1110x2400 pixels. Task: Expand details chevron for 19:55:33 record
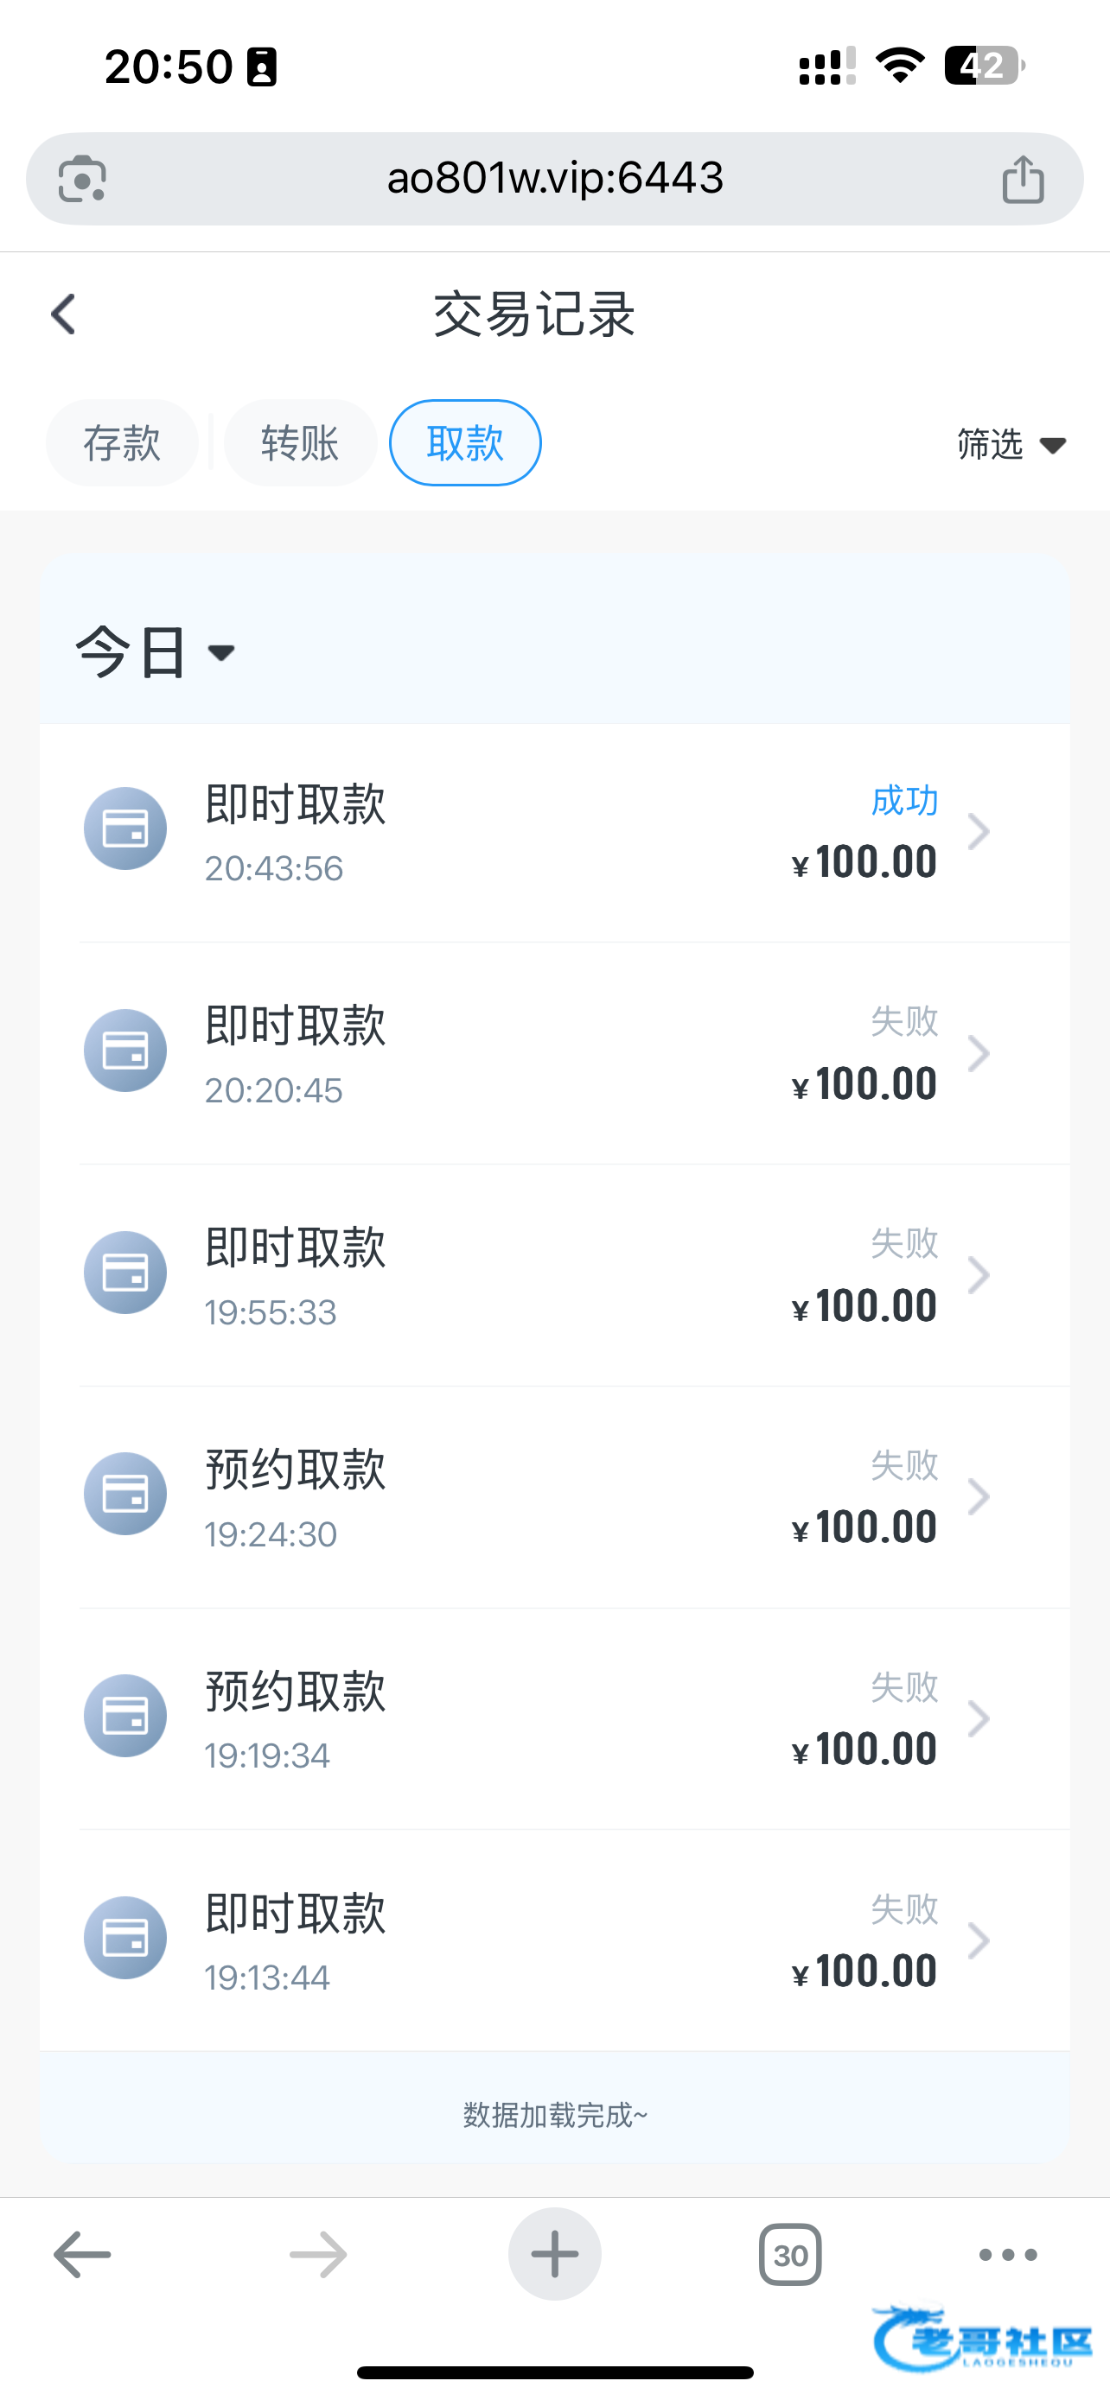click(x=979, y=1275)
